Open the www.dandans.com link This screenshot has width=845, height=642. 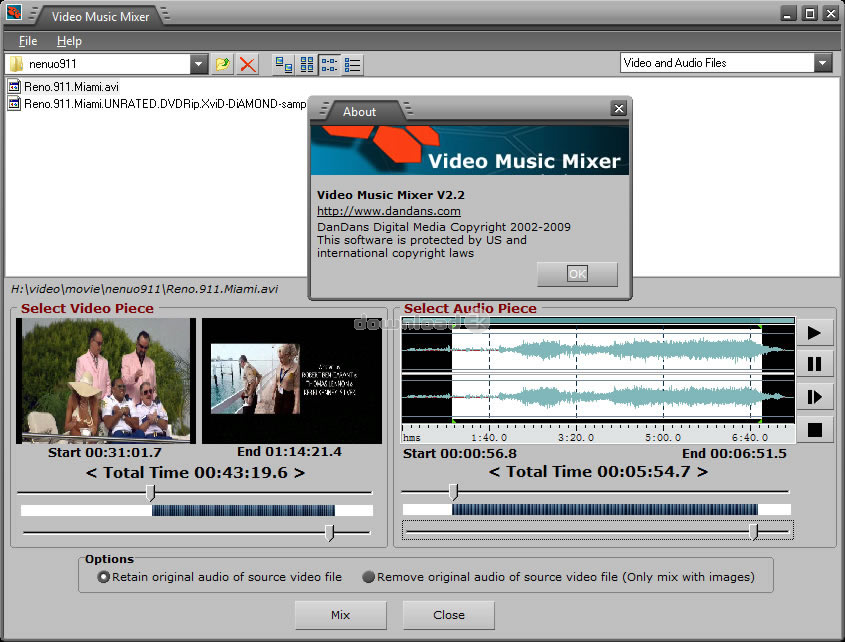pyautogui.click(x=389, y=211)
